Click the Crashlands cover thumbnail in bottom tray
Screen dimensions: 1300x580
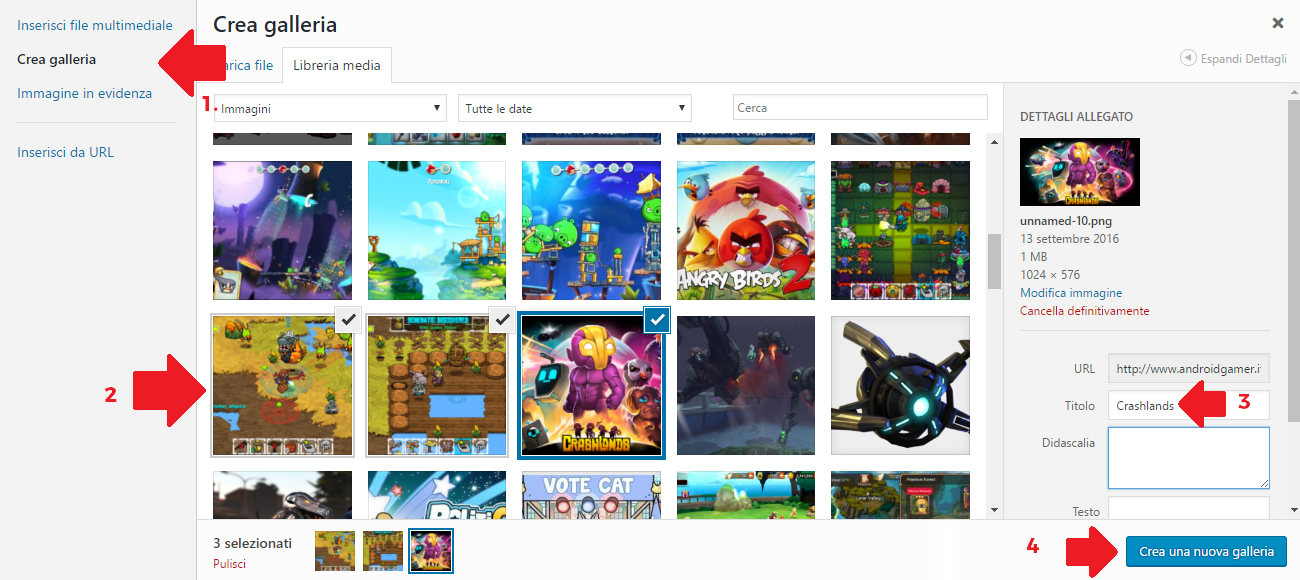(x=431, y=550)
